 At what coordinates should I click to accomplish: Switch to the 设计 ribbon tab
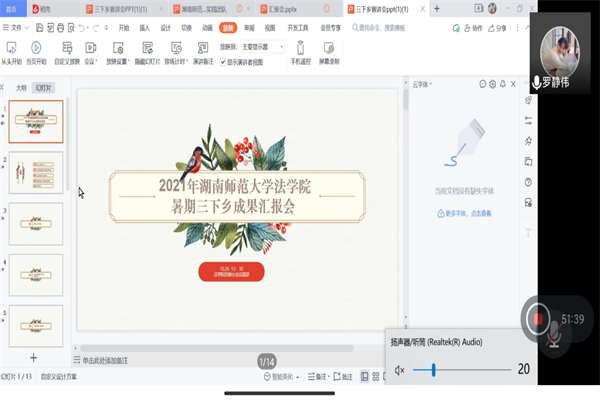click(x=165, y=28)
